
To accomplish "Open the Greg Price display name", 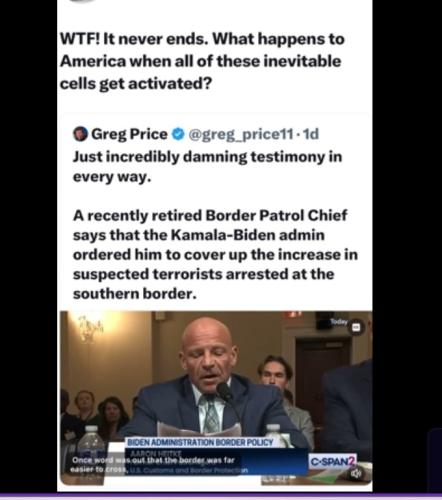I will tap(129, 134).
